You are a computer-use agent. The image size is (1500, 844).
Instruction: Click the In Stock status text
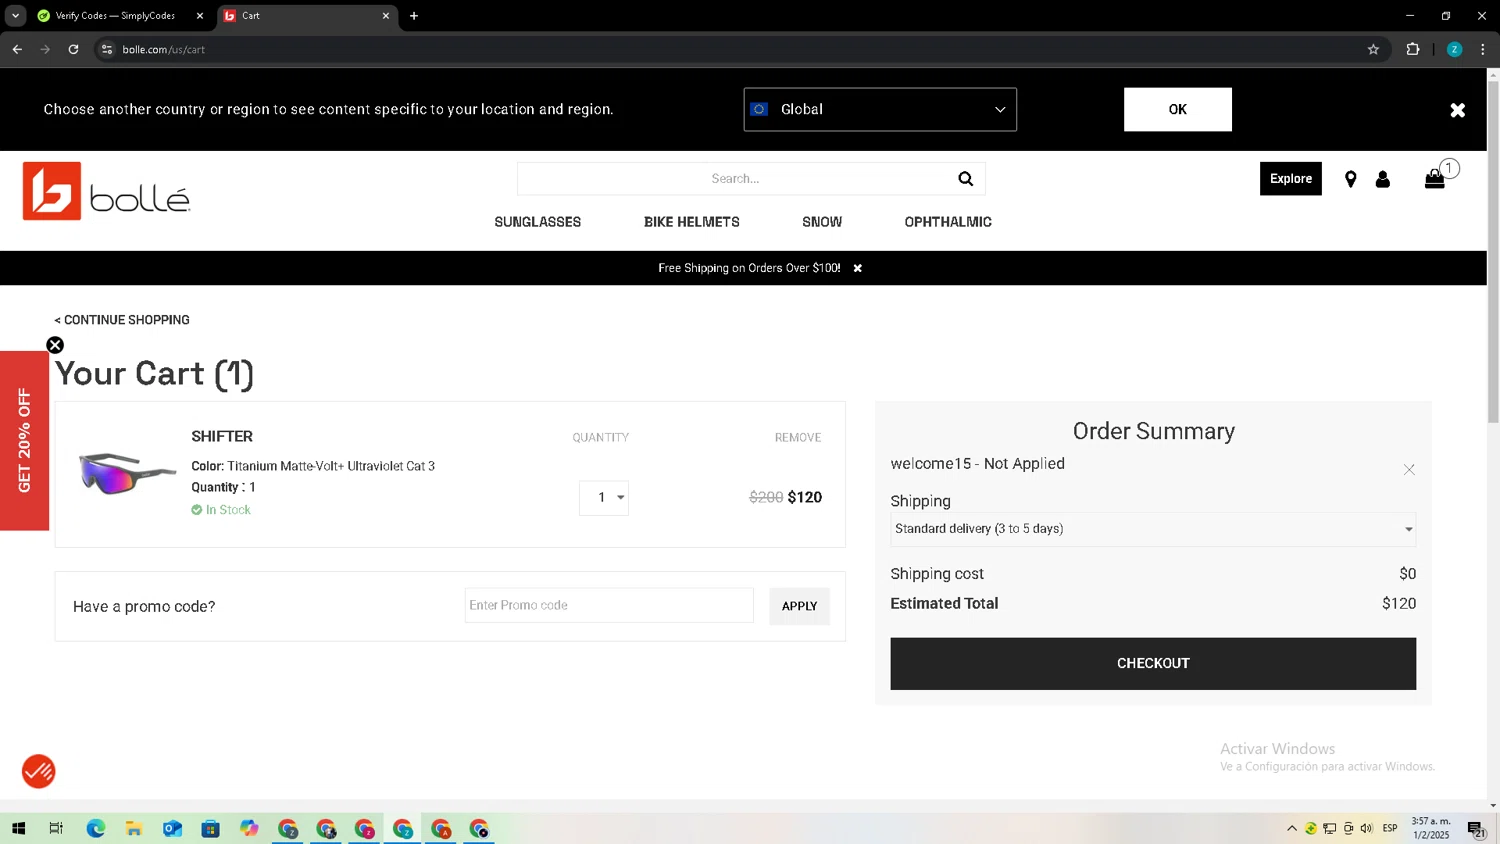pyautogui.click(x=228, y=510)
